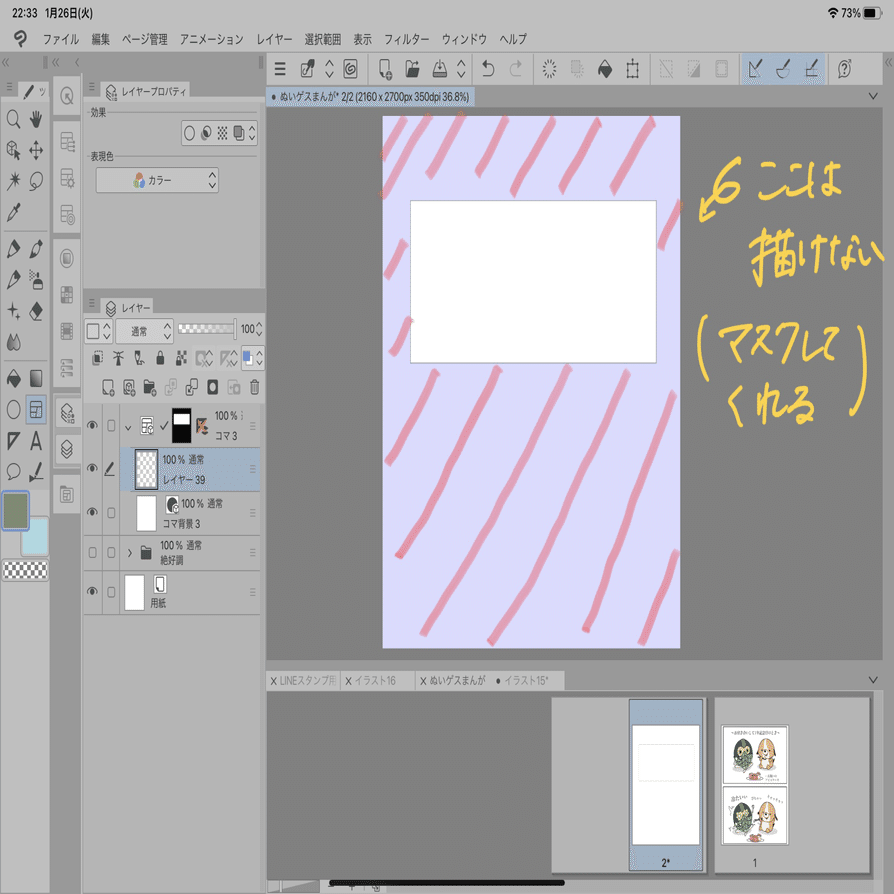Delete the current layer with the trash icon

pyautogui.click(x=253, y=386)
